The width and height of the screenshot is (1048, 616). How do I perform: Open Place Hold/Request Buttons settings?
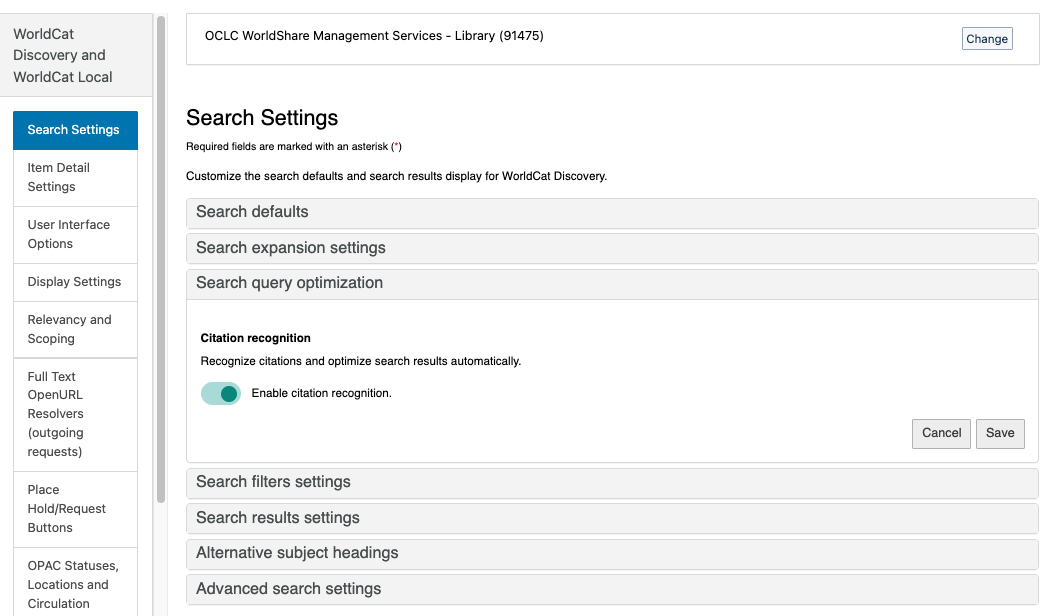point(76,509)
